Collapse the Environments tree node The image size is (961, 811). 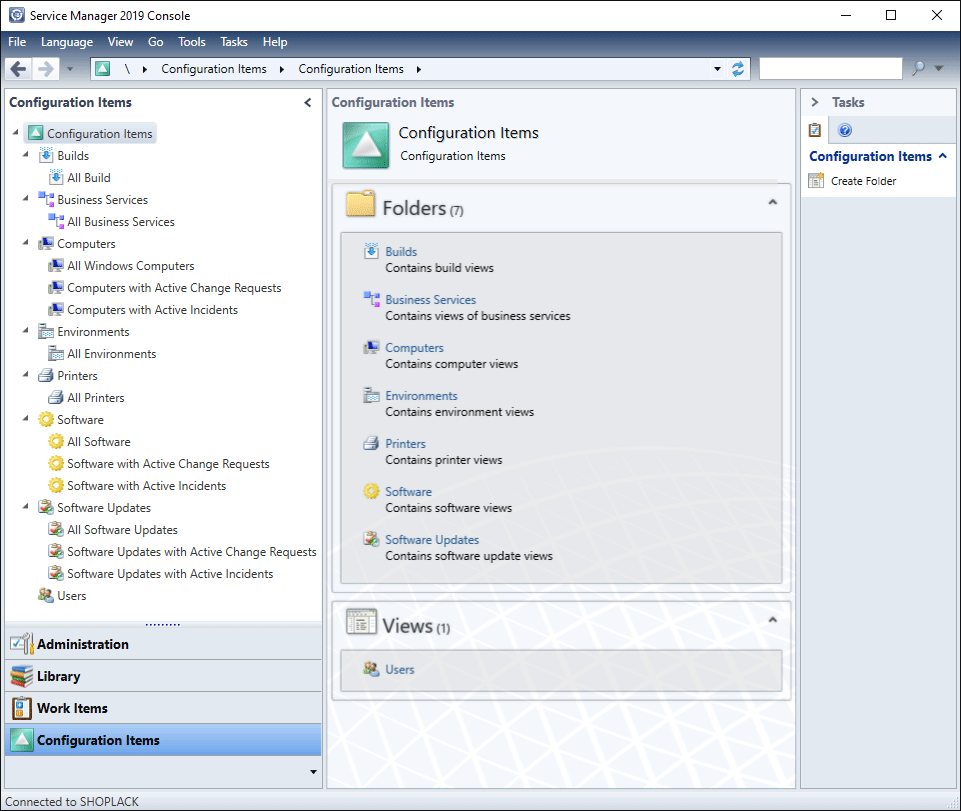coord(26,330)
